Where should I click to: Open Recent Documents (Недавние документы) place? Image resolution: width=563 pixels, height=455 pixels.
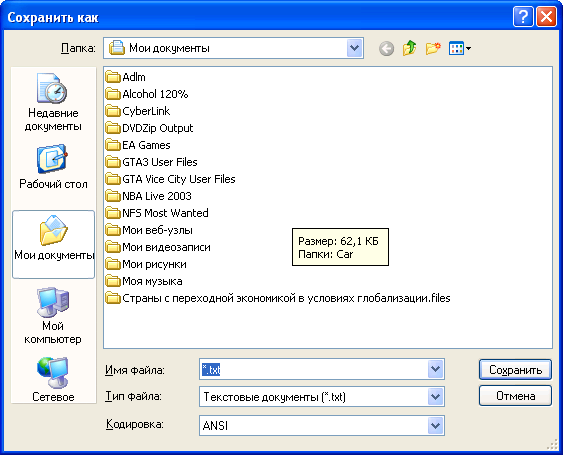coord(53,103)
